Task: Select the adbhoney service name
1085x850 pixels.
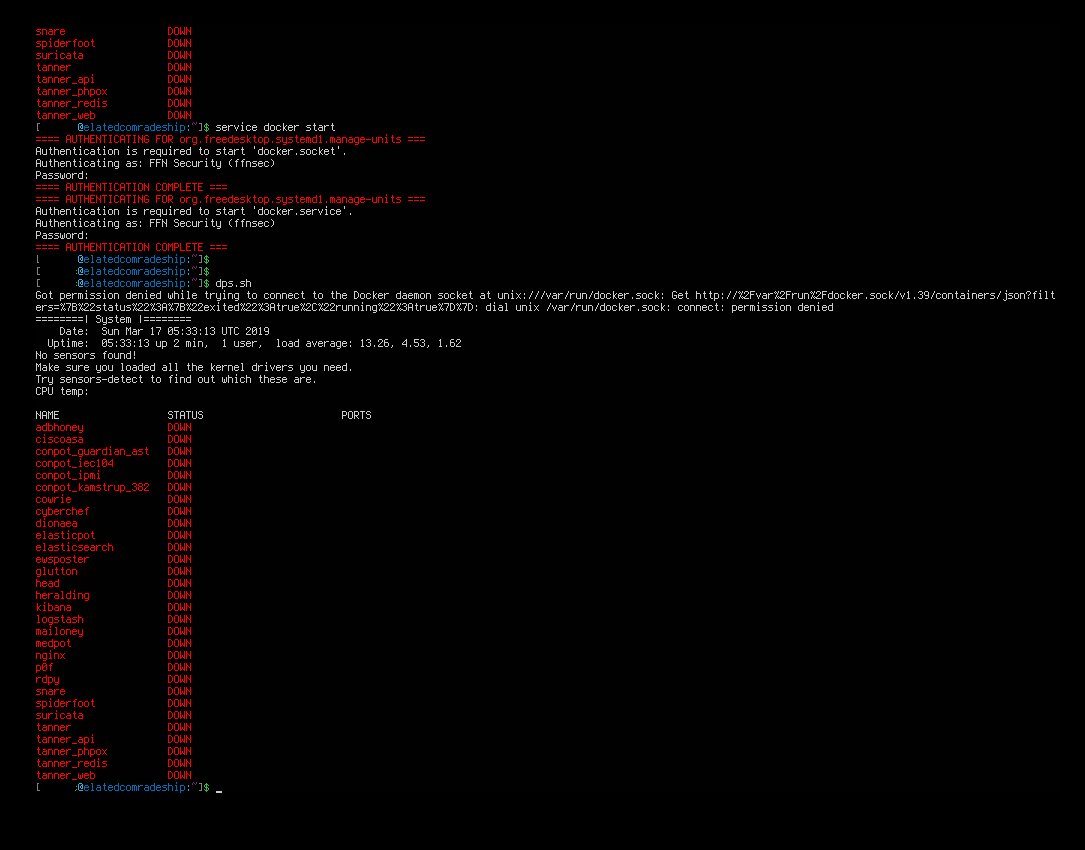Action: (59, 427)
